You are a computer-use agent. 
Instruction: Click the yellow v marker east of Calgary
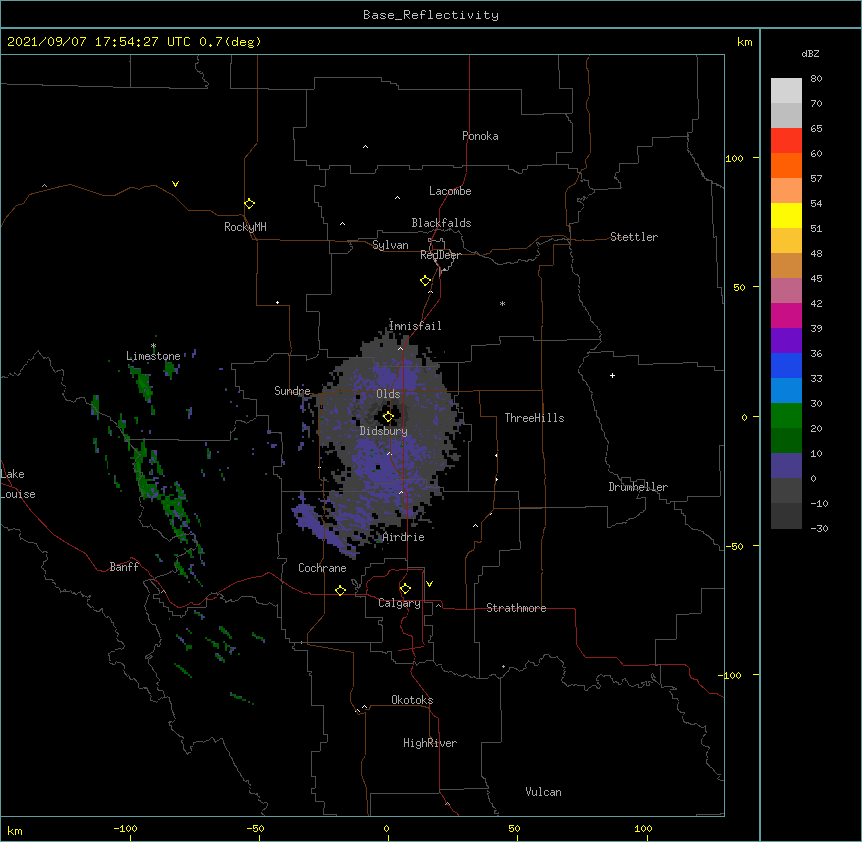click(429, 584)
